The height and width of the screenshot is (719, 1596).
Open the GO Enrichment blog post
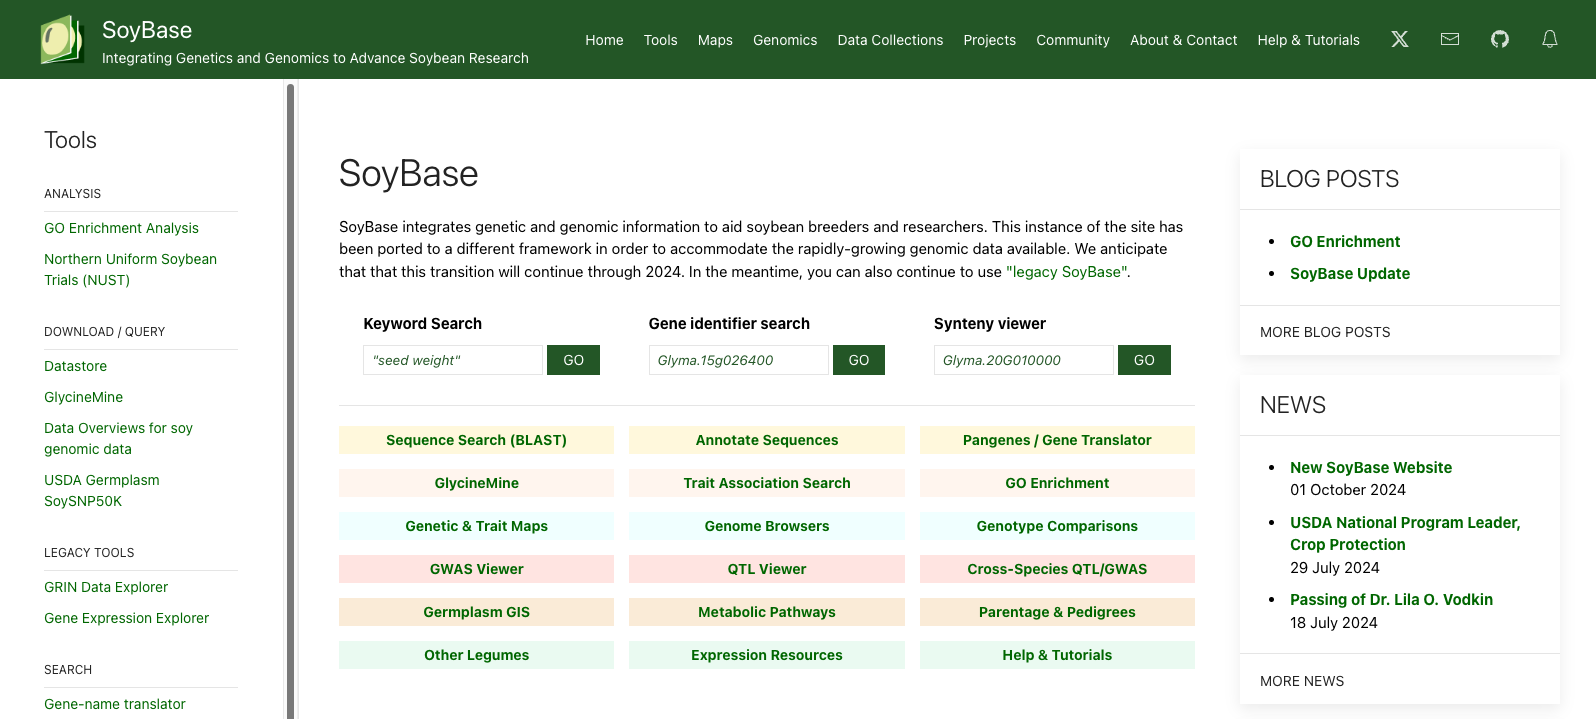pos(1345,242)
